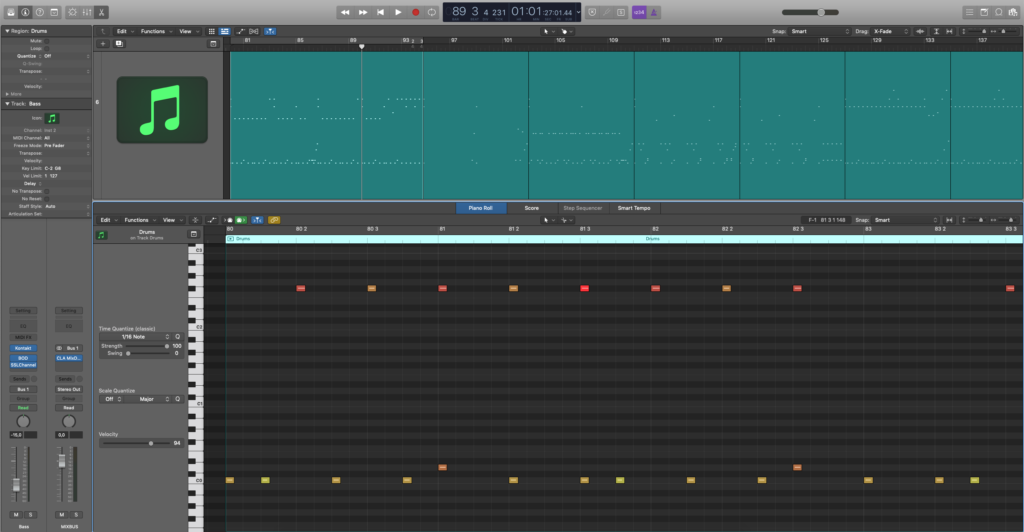Tick the No Transpose checkbox

(x=46, y=191)
